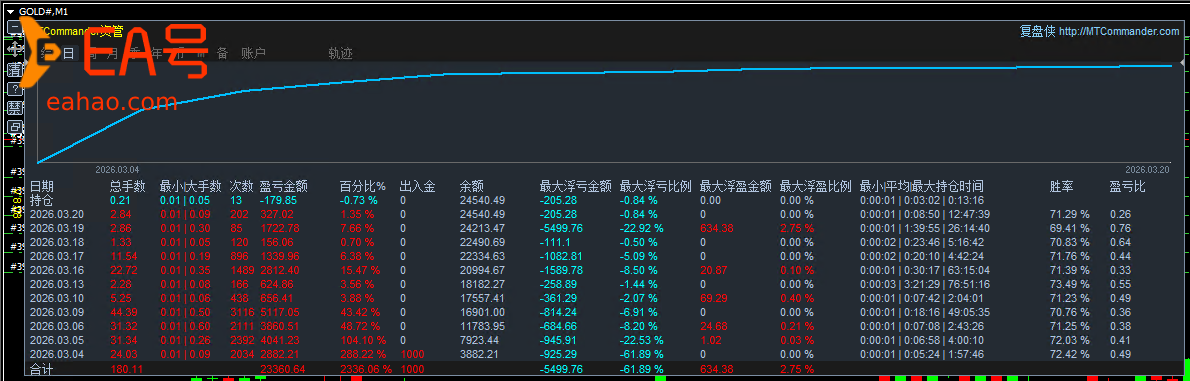
Task: Open the GOLD#,M1 chart dropdown arrow
Action: tap(11, 11)
